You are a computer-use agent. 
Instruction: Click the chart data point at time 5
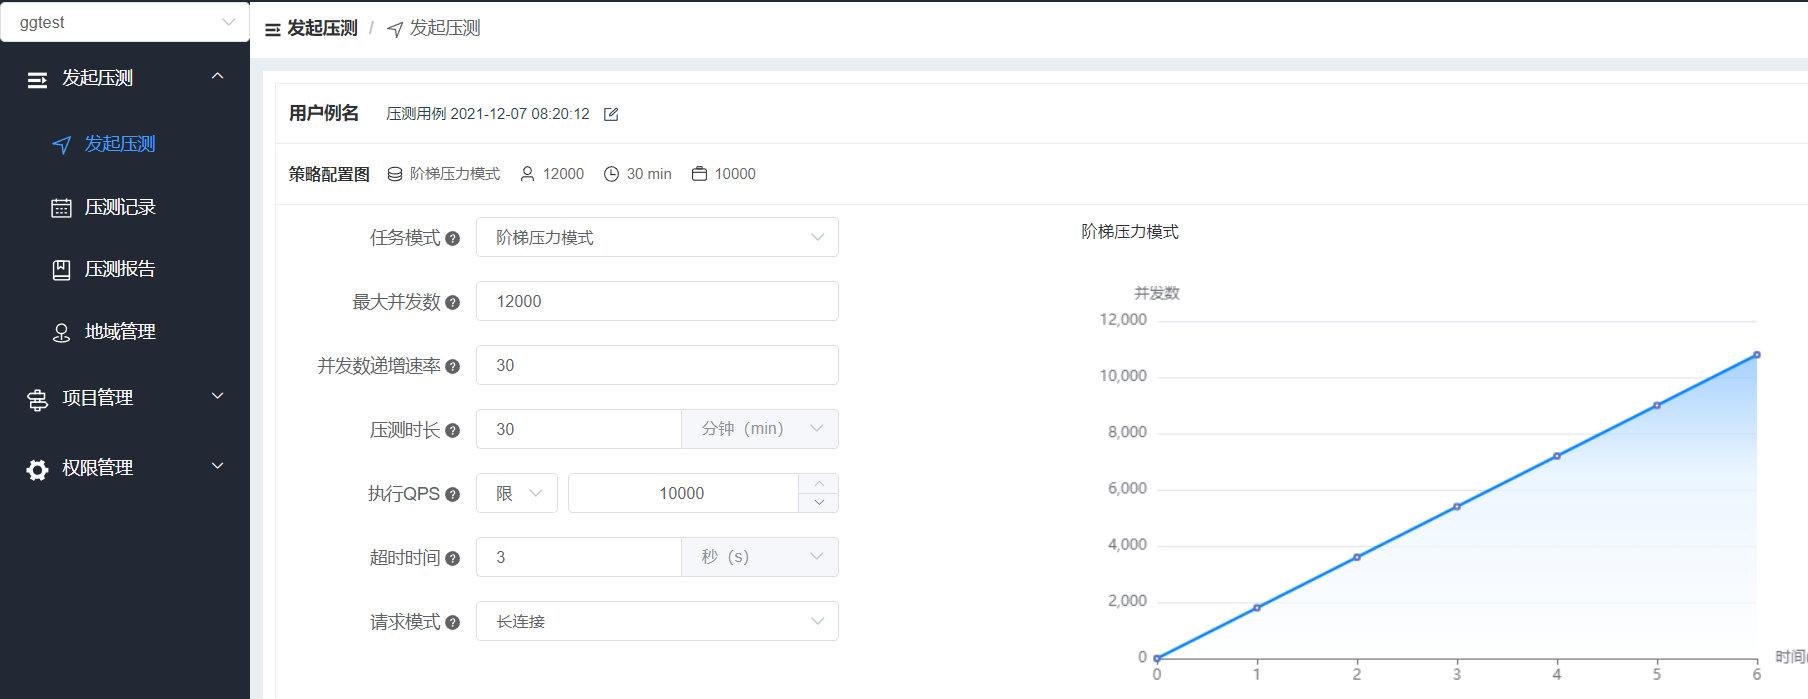pyautogui.click(x=1657, y=405)
